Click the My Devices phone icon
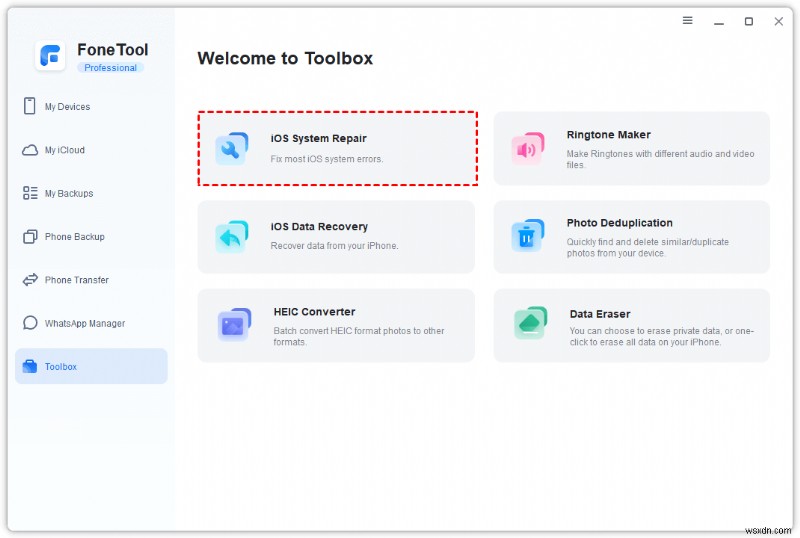This screenshot has width=800, height=538. 30,106
